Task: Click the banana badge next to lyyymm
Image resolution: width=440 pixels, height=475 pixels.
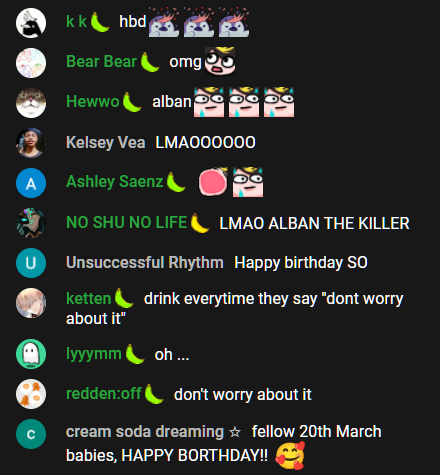Action: 135,354
